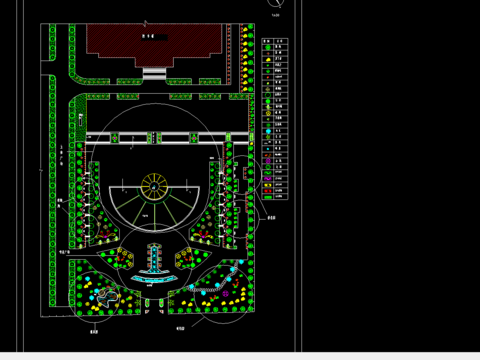Viewport: 480px width, 360px height.
Task: Click the white semicircular plaza outline
Action: (x=155, y=208)
